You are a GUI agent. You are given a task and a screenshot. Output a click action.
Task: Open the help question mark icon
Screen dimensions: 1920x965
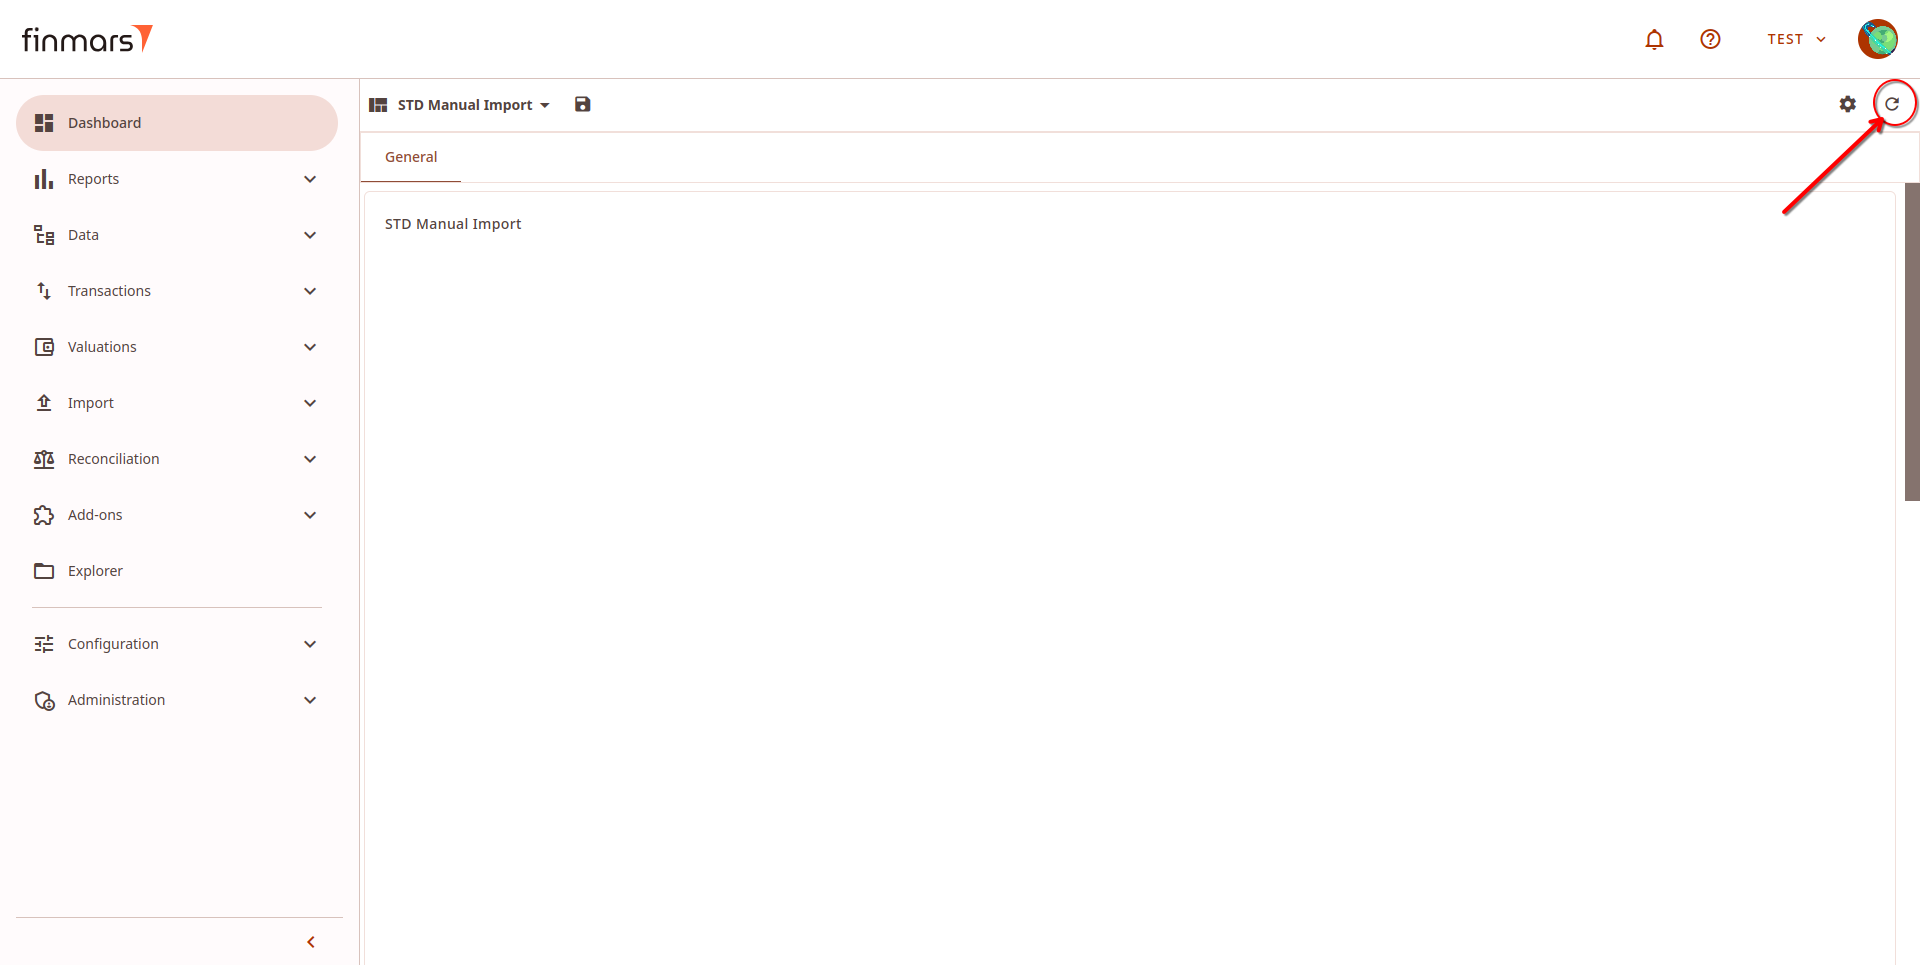point(1710,39)
